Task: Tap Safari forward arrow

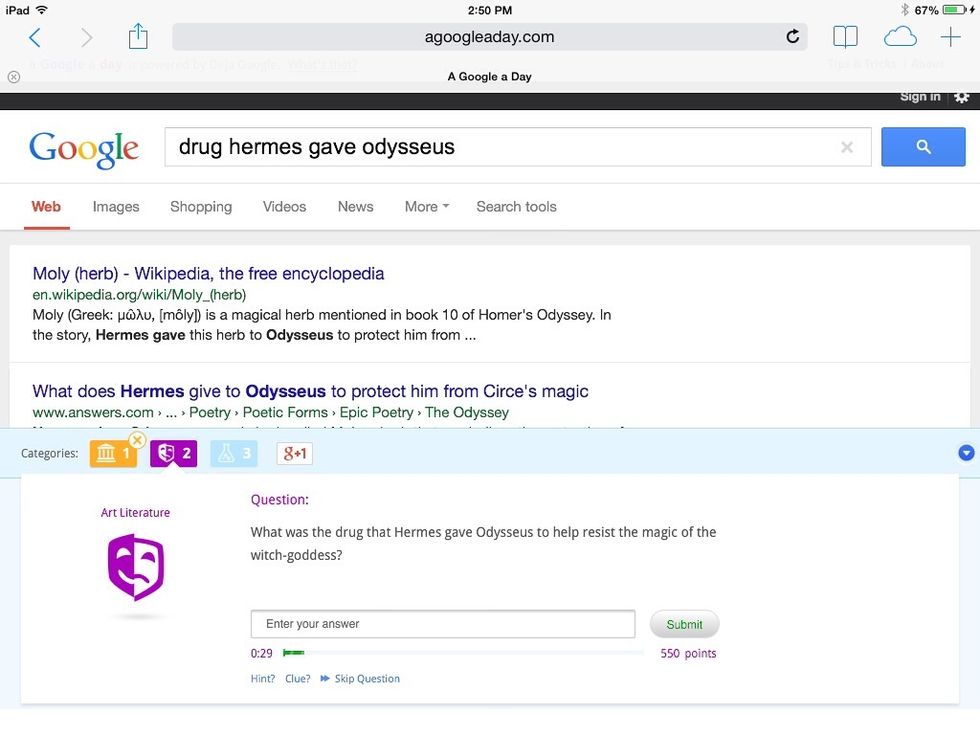Action: click(x=87, y=38)
